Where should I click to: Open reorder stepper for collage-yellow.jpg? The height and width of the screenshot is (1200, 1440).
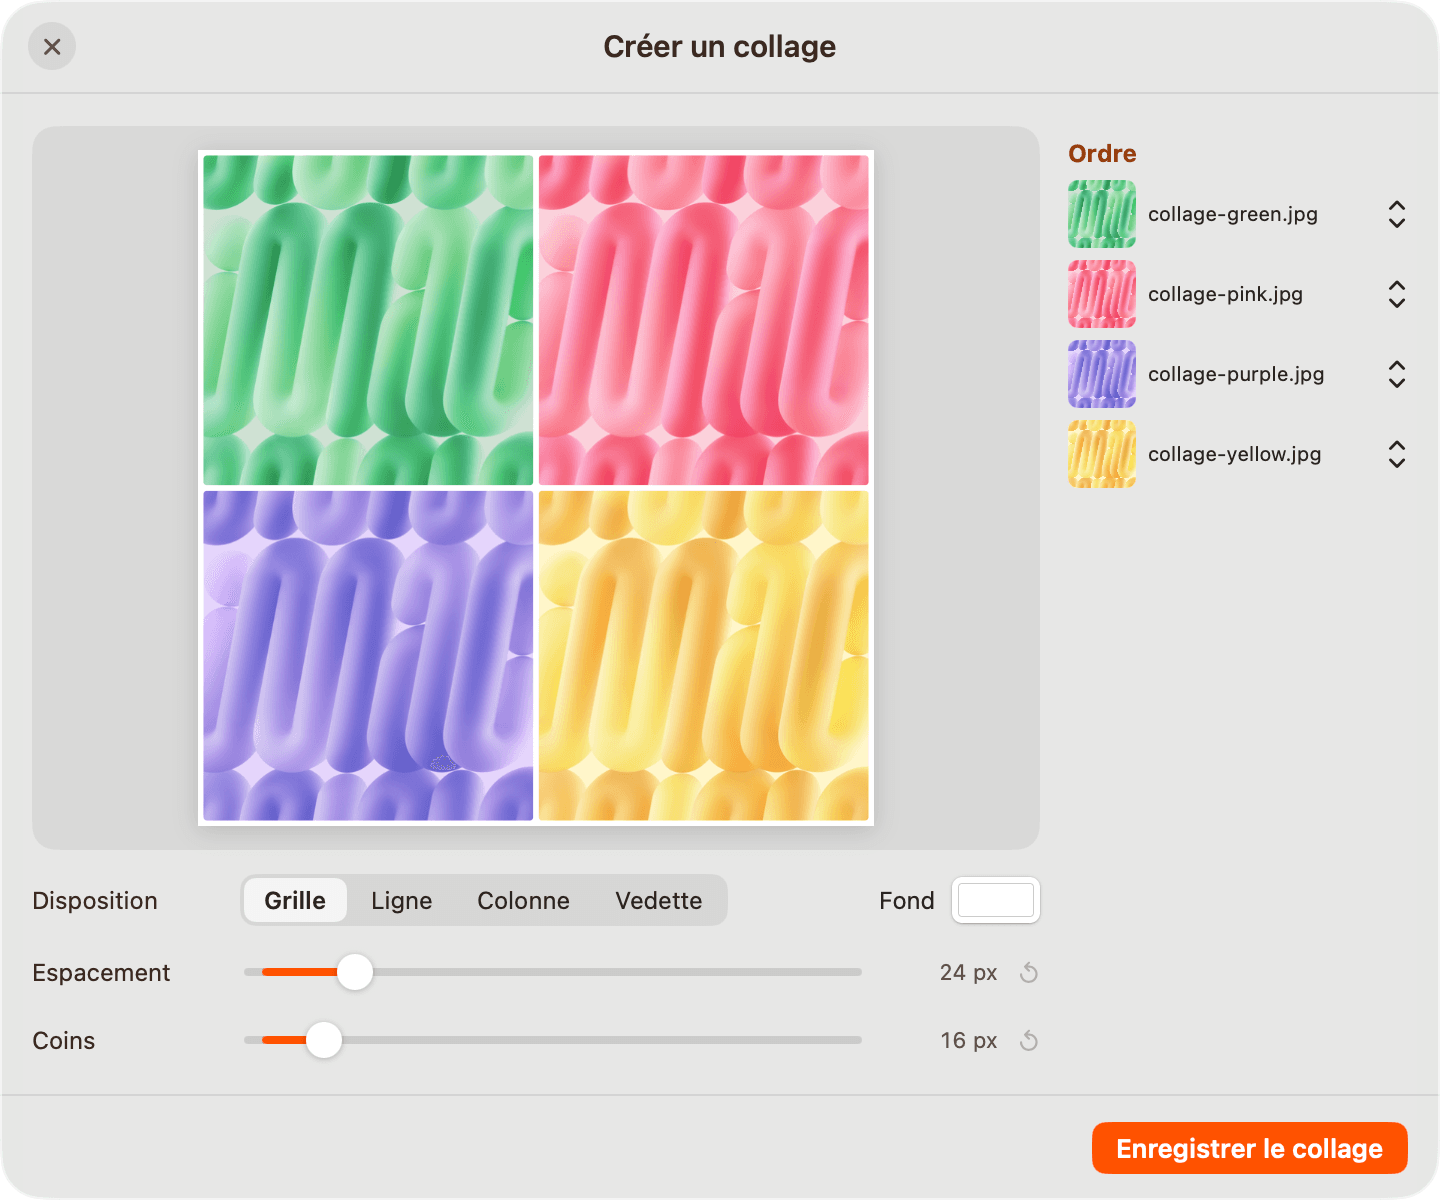click(x=1397, y=454)
